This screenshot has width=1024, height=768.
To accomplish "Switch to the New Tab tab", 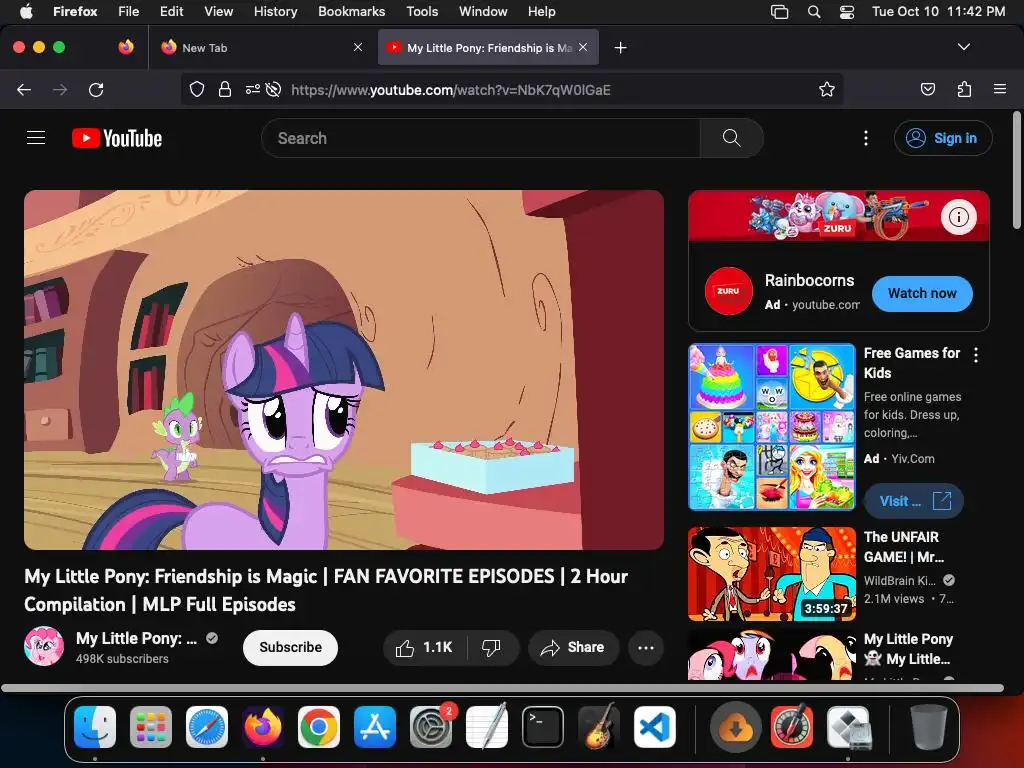I will point(261,48).
